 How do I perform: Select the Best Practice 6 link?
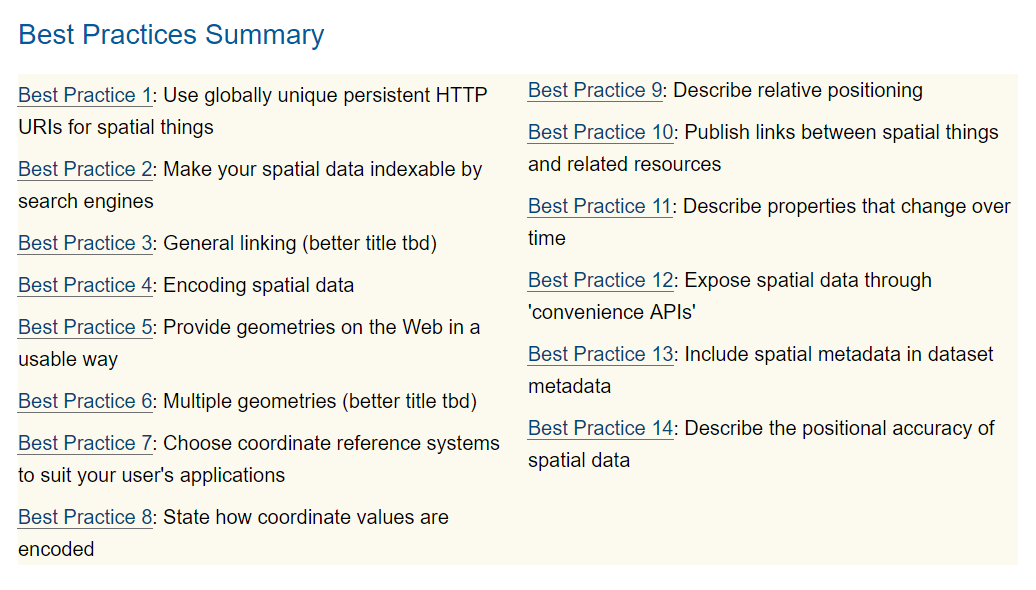coord(85,402)
